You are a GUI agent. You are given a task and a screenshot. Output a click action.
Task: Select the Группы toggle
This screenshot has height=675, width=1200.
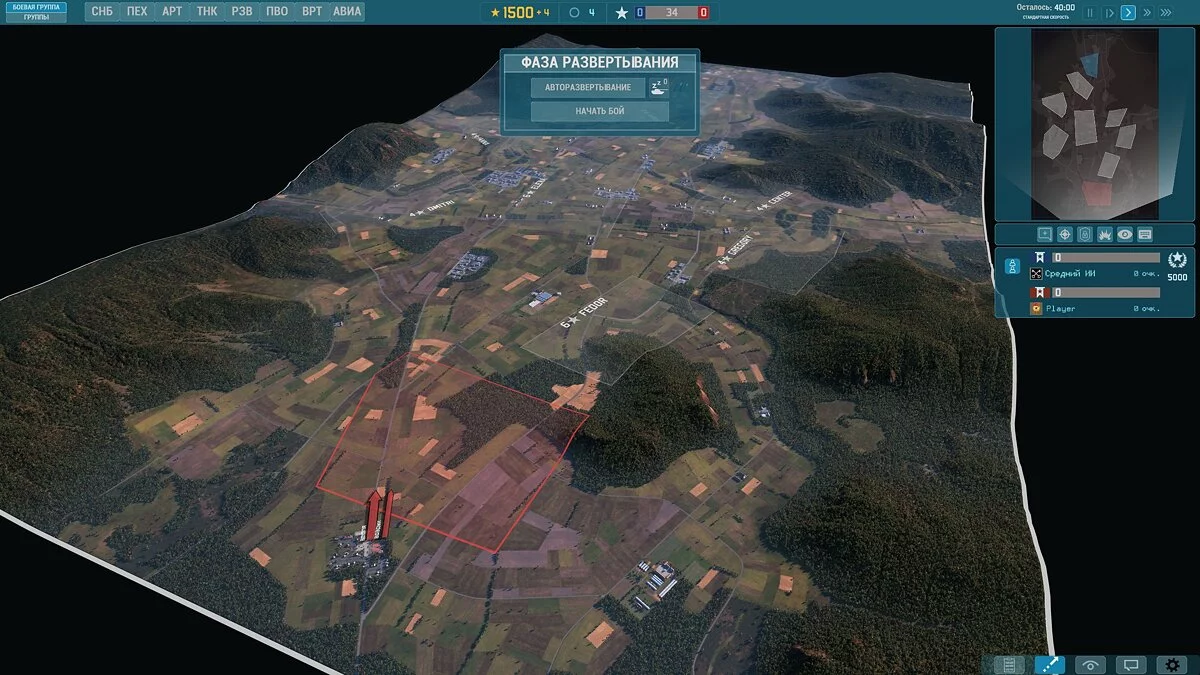[37, 17]
